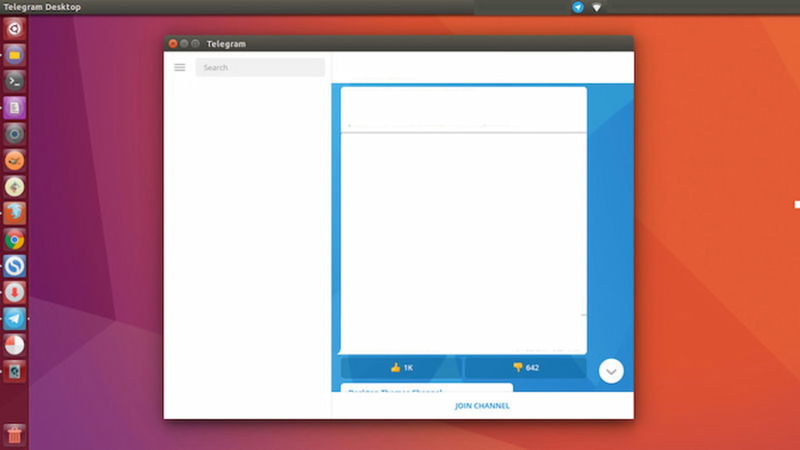Click the Telegram icon in the dock

(14, 319)
